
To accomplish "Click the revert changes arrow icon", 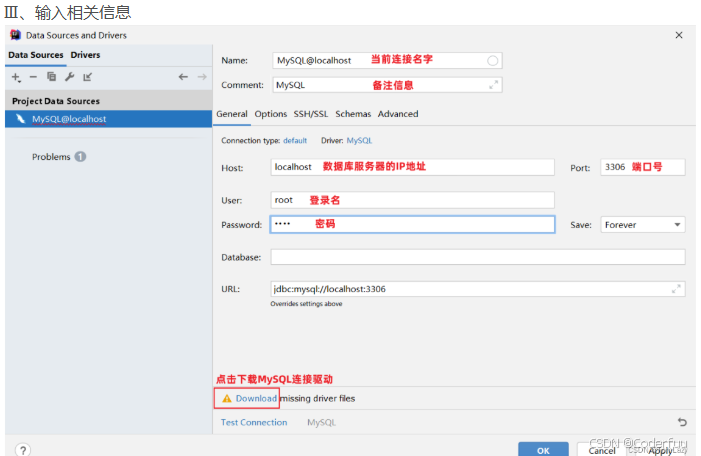I will click(x=682, y=422).
